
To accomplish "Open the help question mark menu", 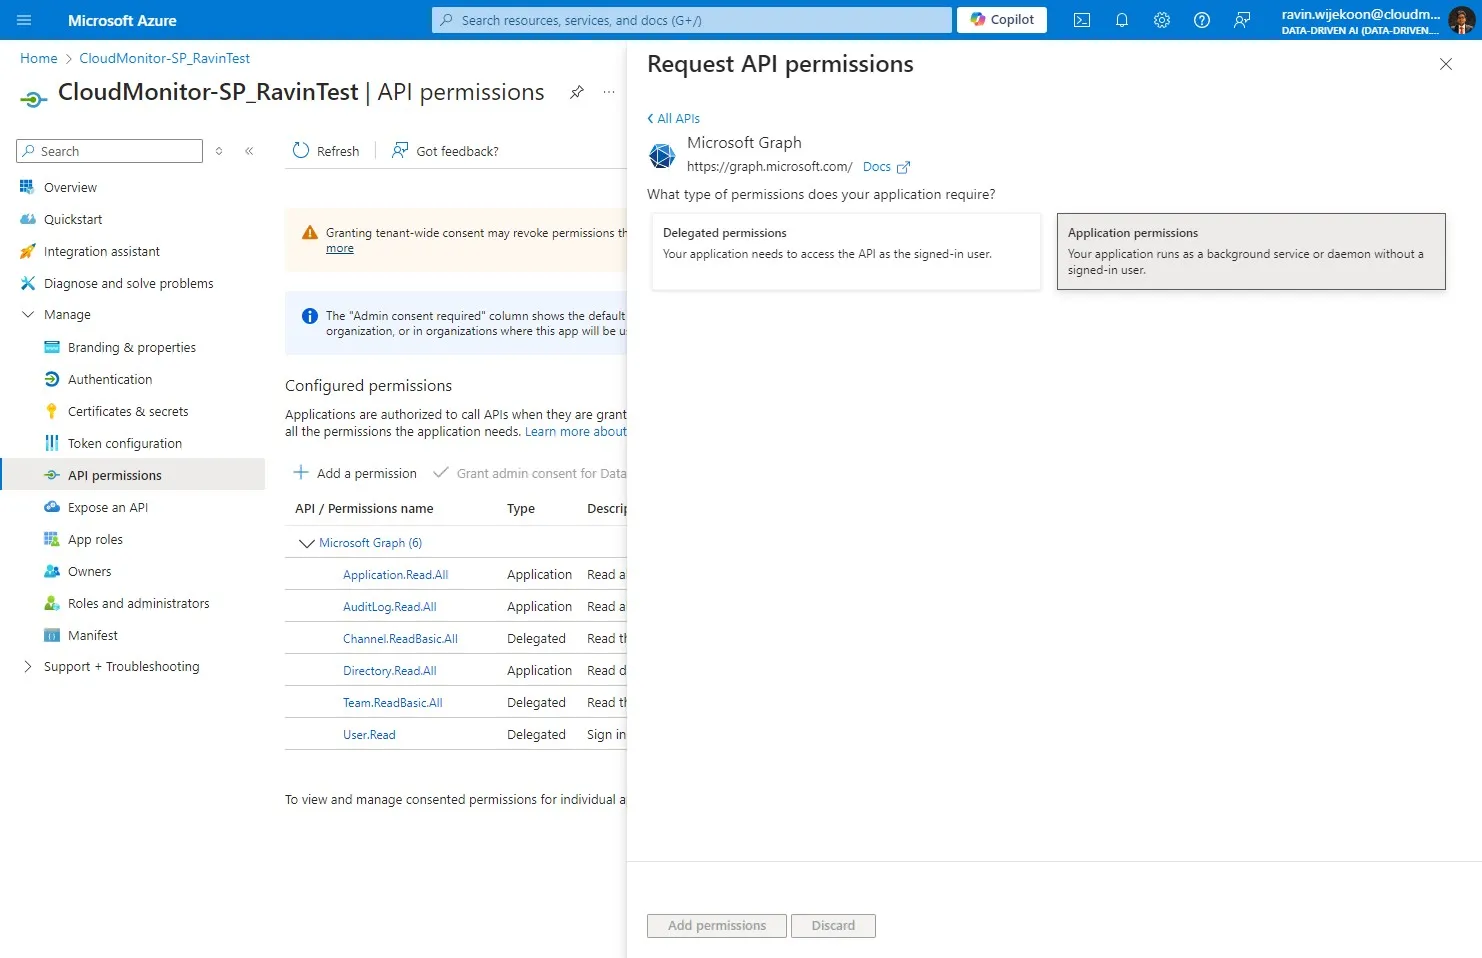I will 1202,20.
